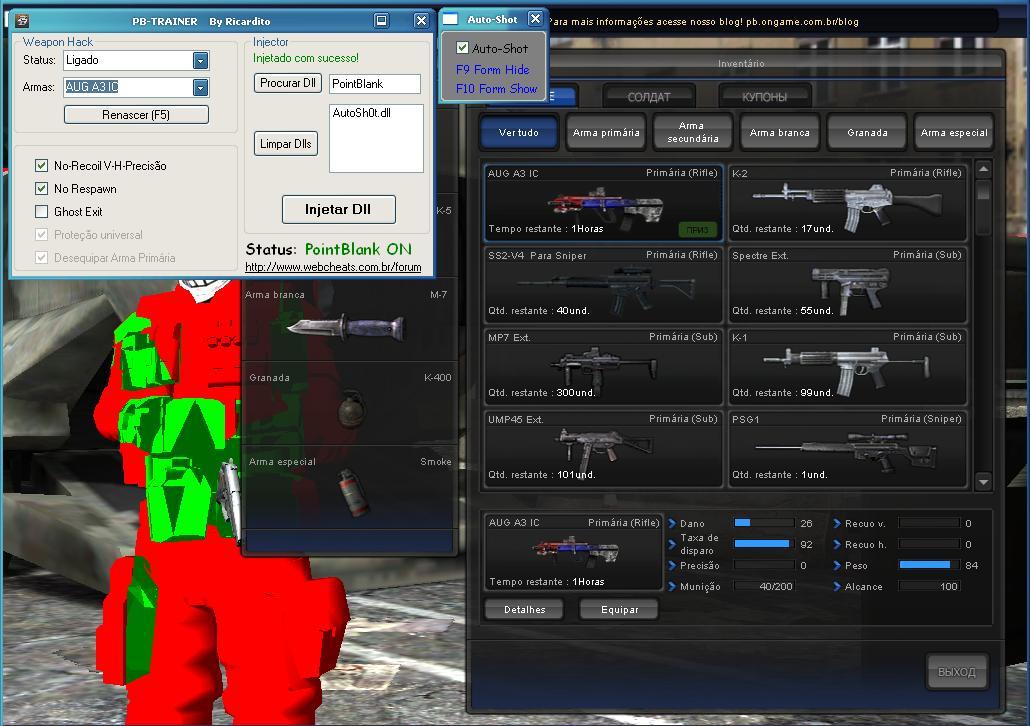Choose the SS2-V4 Para Sniper weapon
1030x726 pixels.
point(603,285)
